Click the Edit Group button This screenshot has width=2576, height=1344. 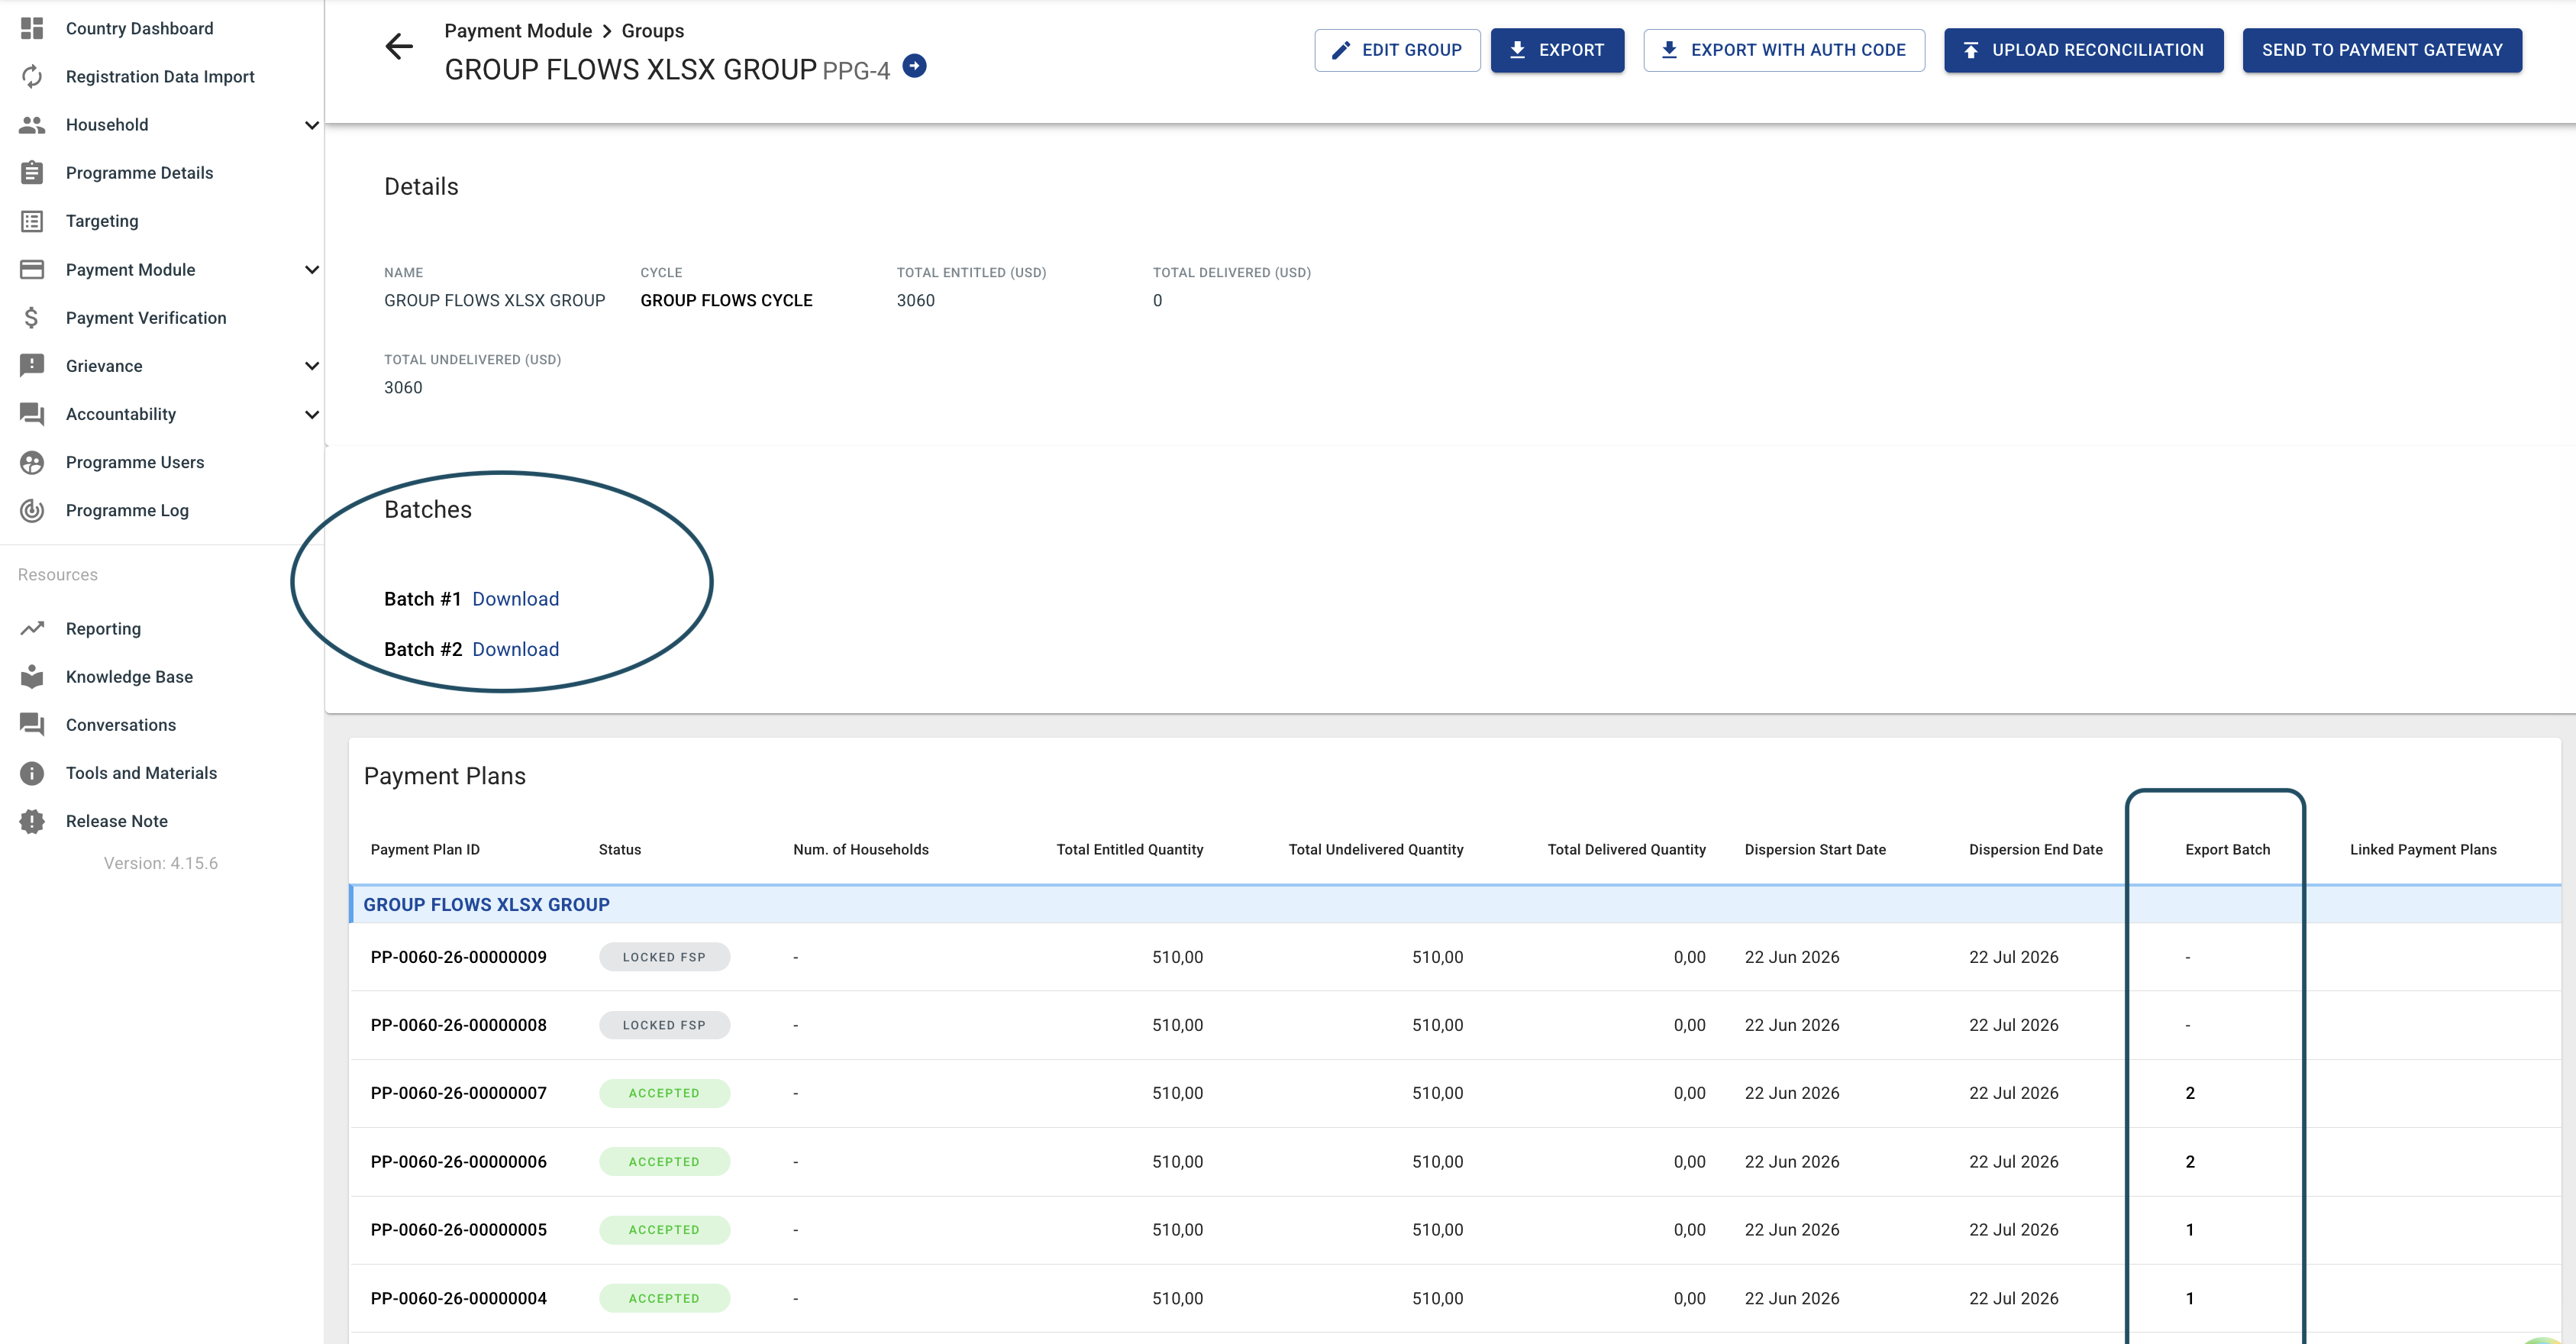(x=1397, y=50)
